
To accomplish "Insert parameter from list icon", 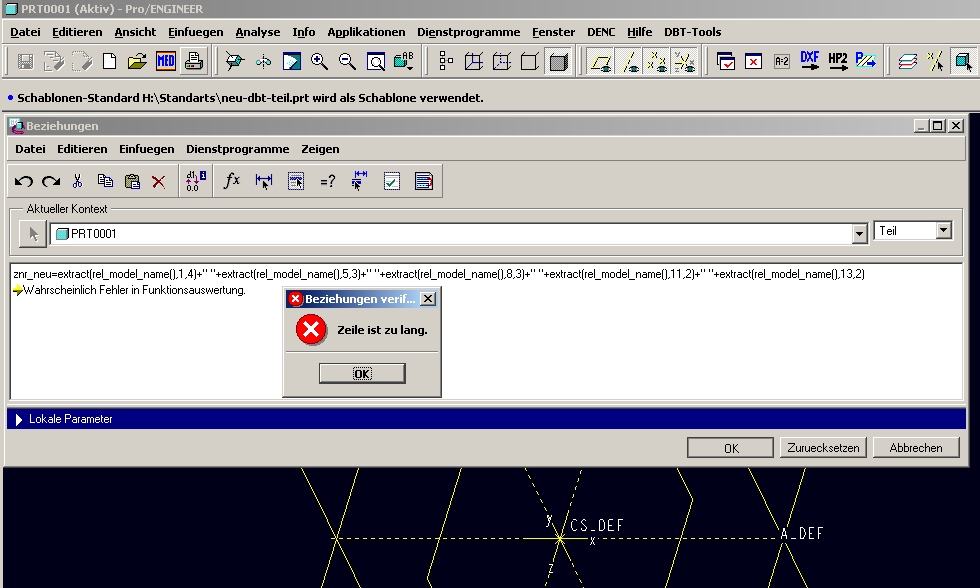I will (x=296, y=181).
